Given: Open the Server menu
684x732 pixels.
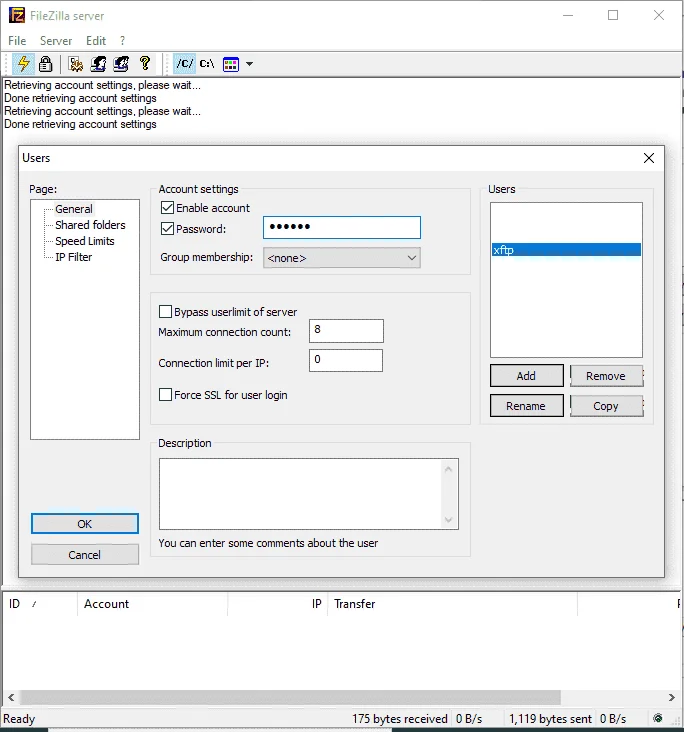Looking at the screenshot, I should [x=56, y=41].
